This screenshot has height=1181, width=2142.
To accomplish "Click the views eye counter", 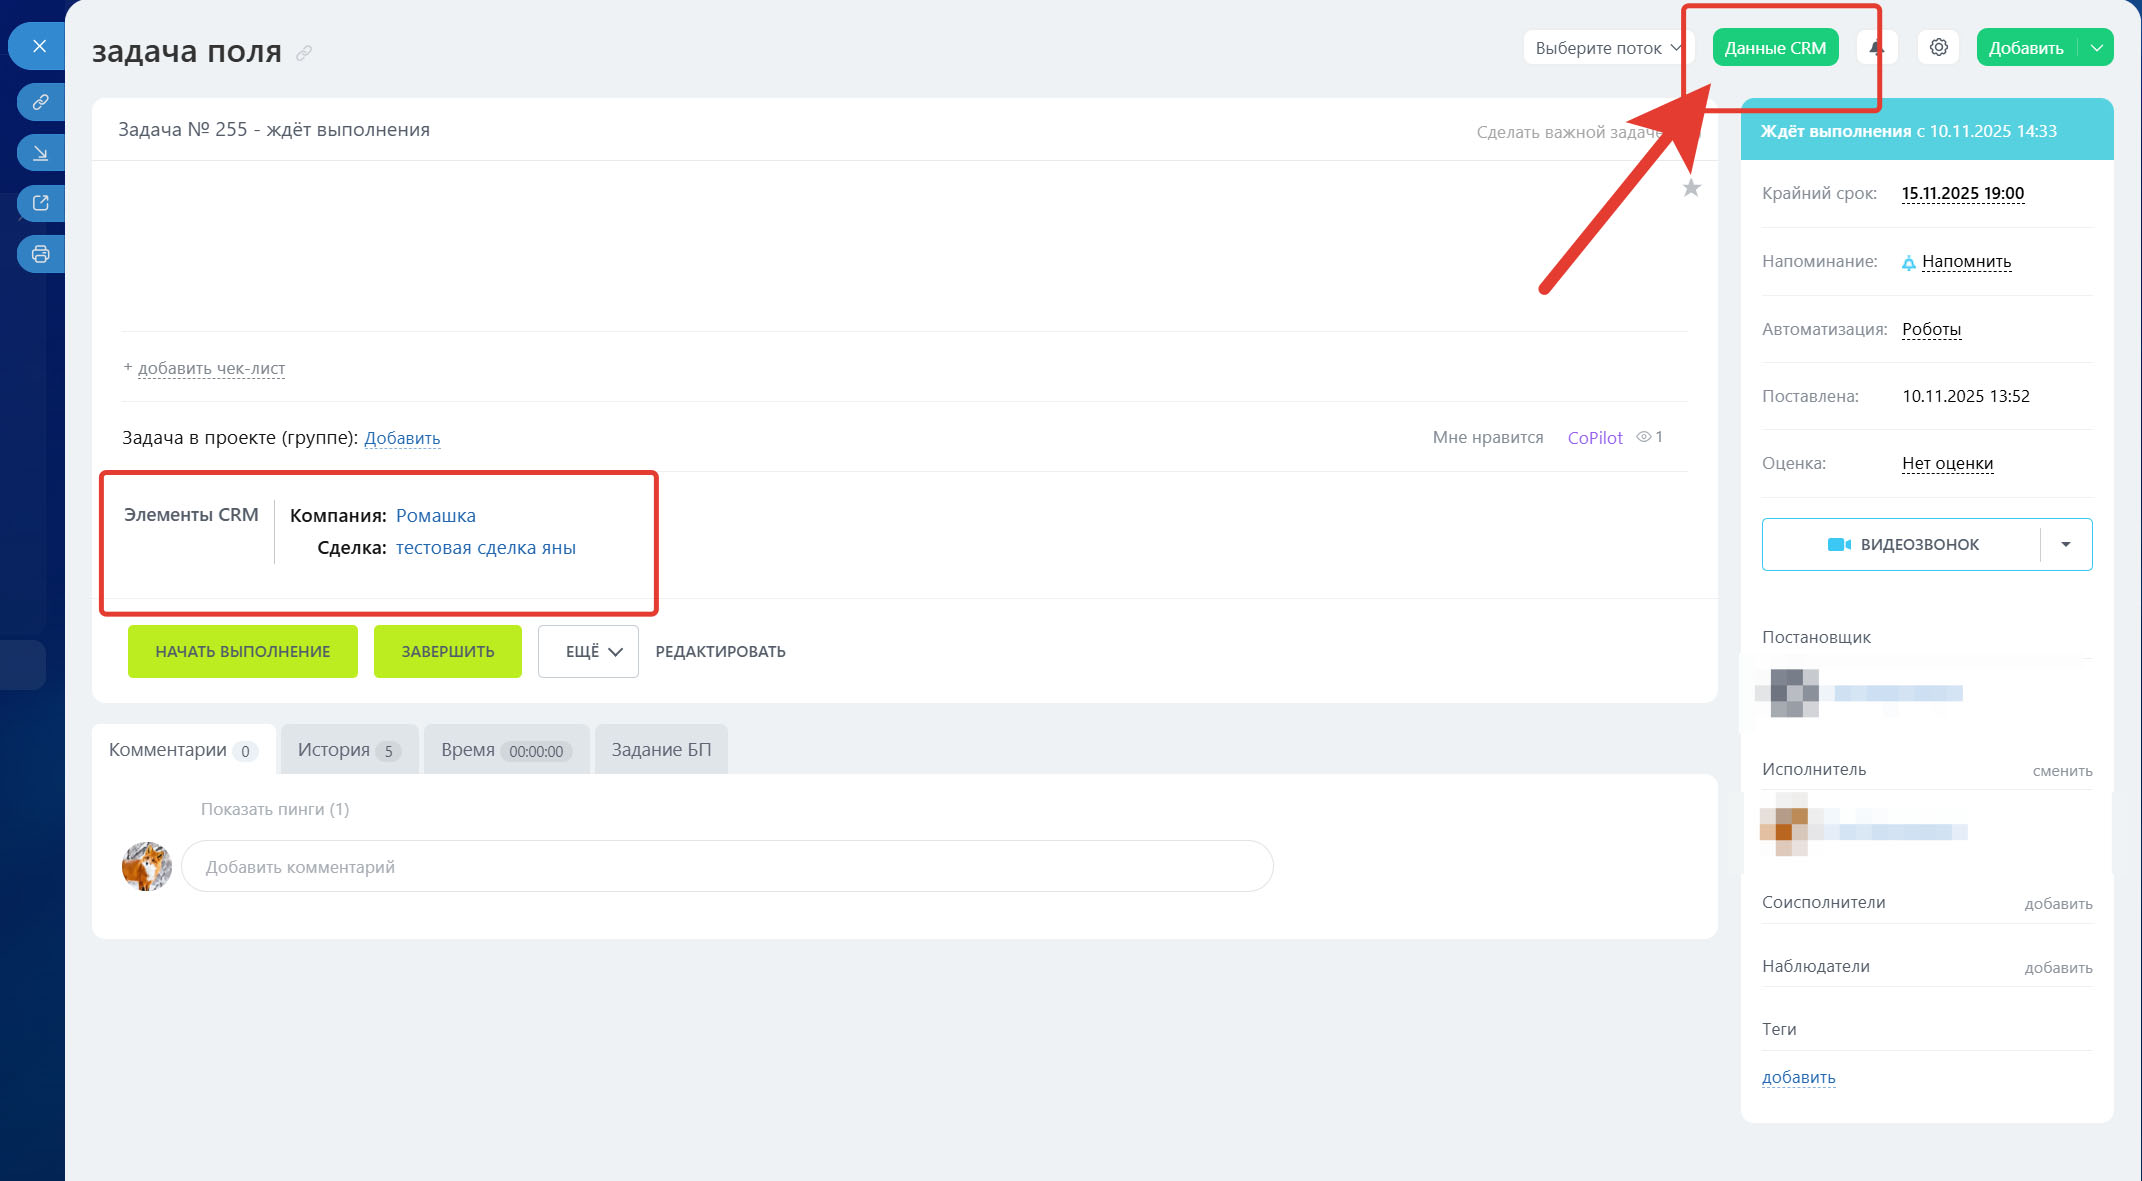I will pos(1649,437).
